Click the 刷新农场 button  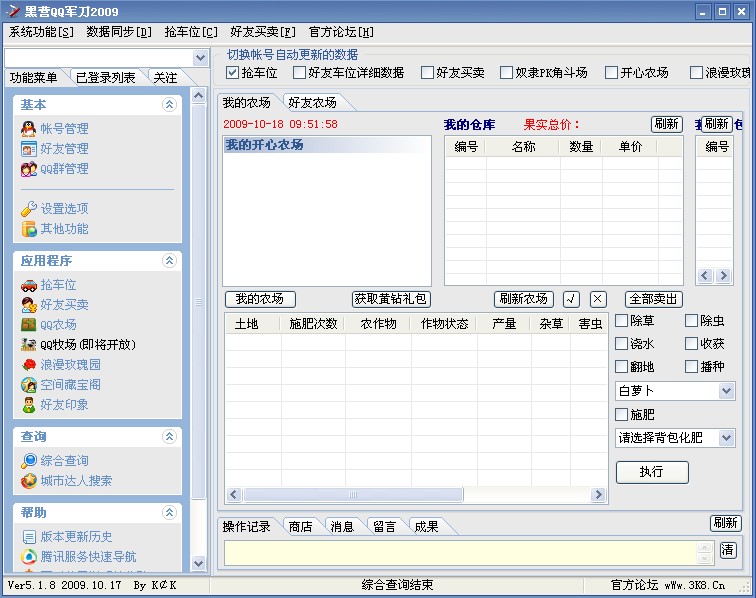point(524,299)
